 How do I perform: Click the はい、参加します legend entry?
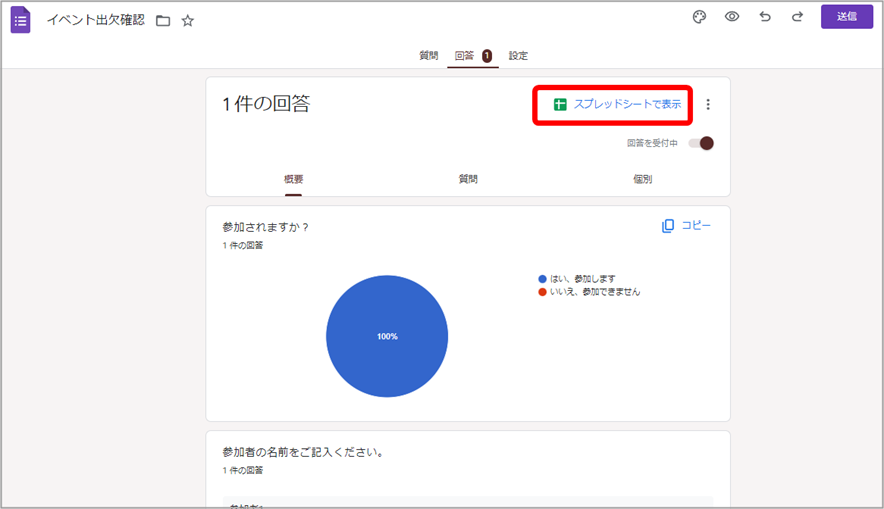pos(577,278)
